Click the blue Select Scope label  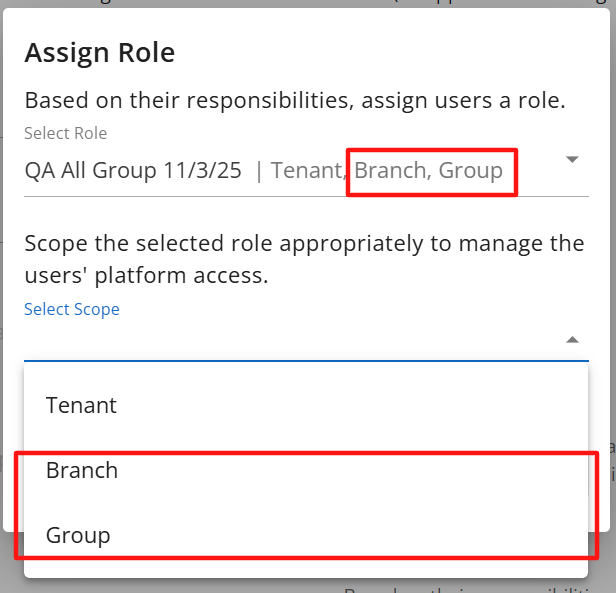pyautogui.click(x=72, y=309)
